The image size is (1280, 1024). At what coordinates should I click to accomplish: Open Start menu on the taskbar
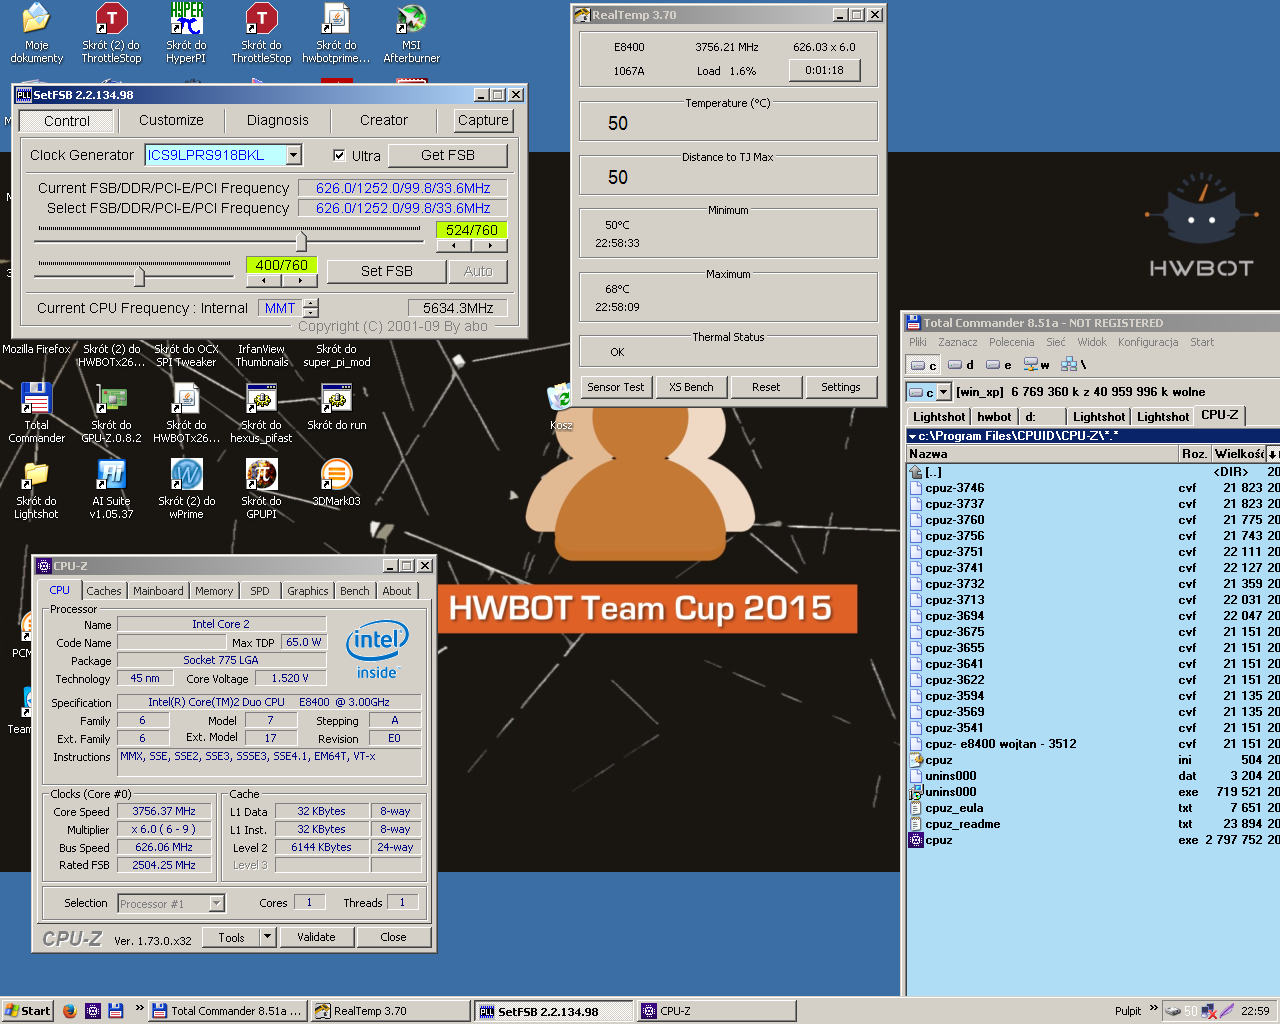click(27, 1011)
